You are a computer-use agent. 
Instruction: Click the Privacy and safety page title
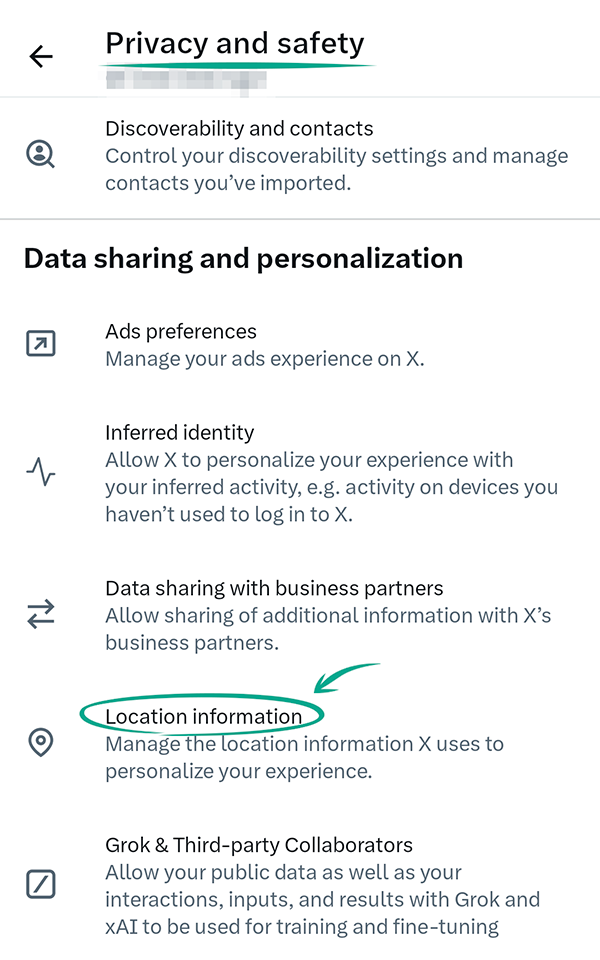click(x=235, y=44)
